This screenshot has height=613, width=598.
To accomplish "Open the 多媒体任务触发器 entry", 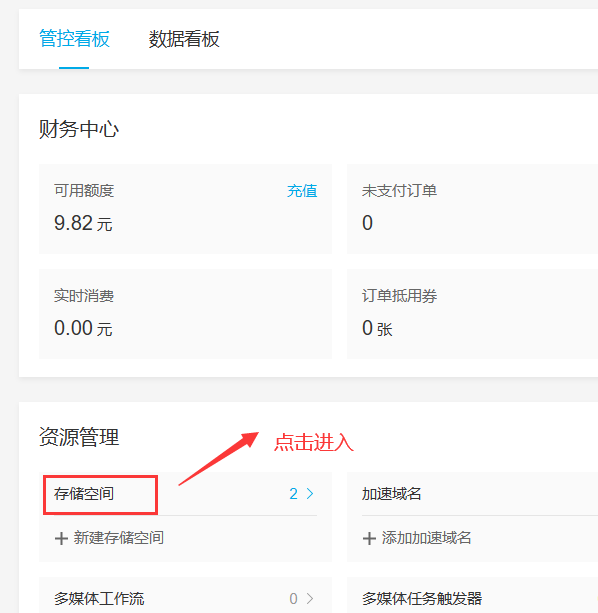I will coord(422,599).
